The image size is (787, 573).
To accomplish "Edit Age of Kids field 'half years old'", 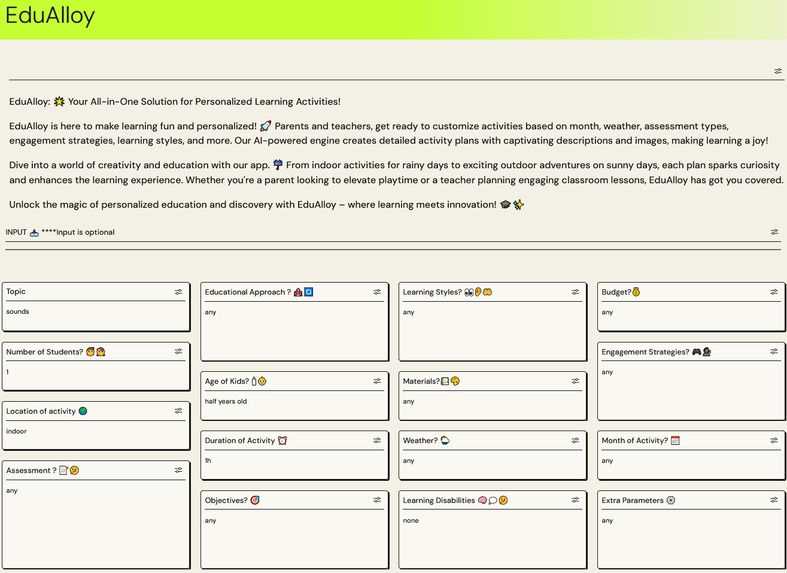I will point(294,405).
